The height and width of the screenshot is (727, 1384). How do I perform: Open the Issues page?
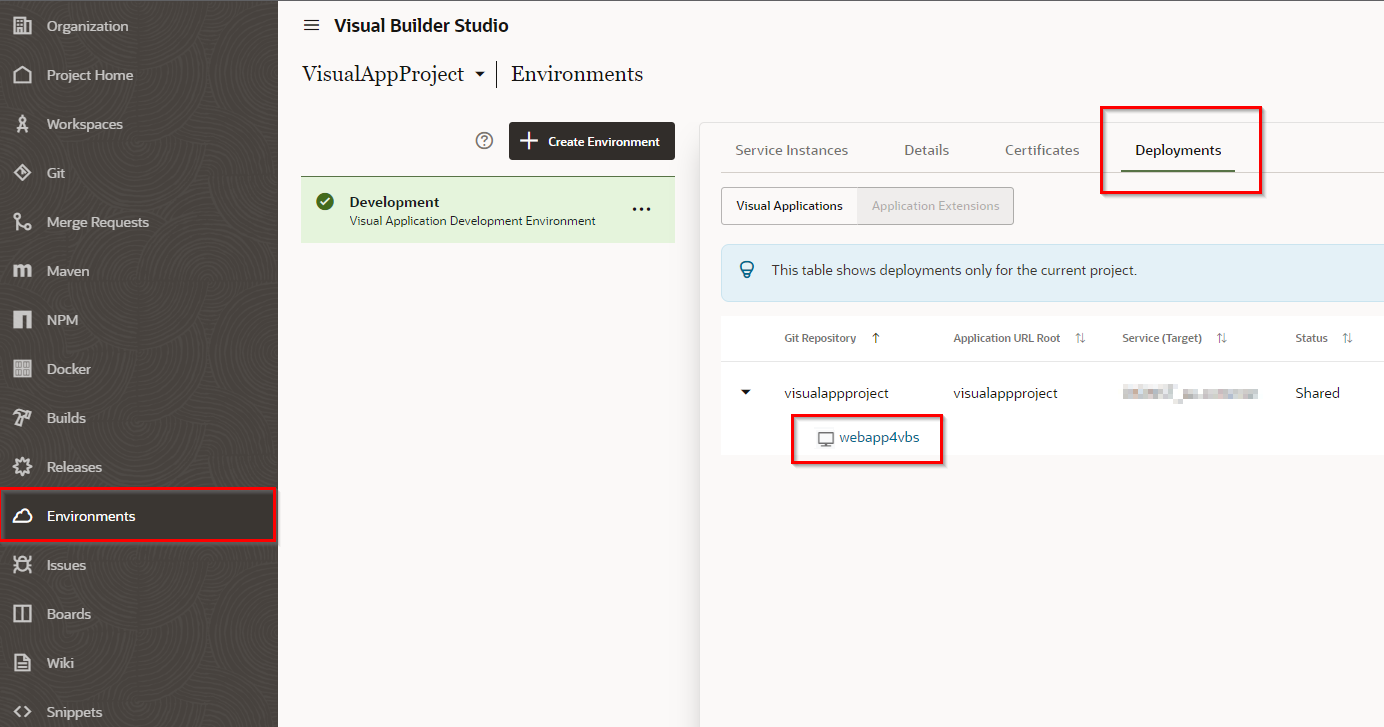(66, 565)
